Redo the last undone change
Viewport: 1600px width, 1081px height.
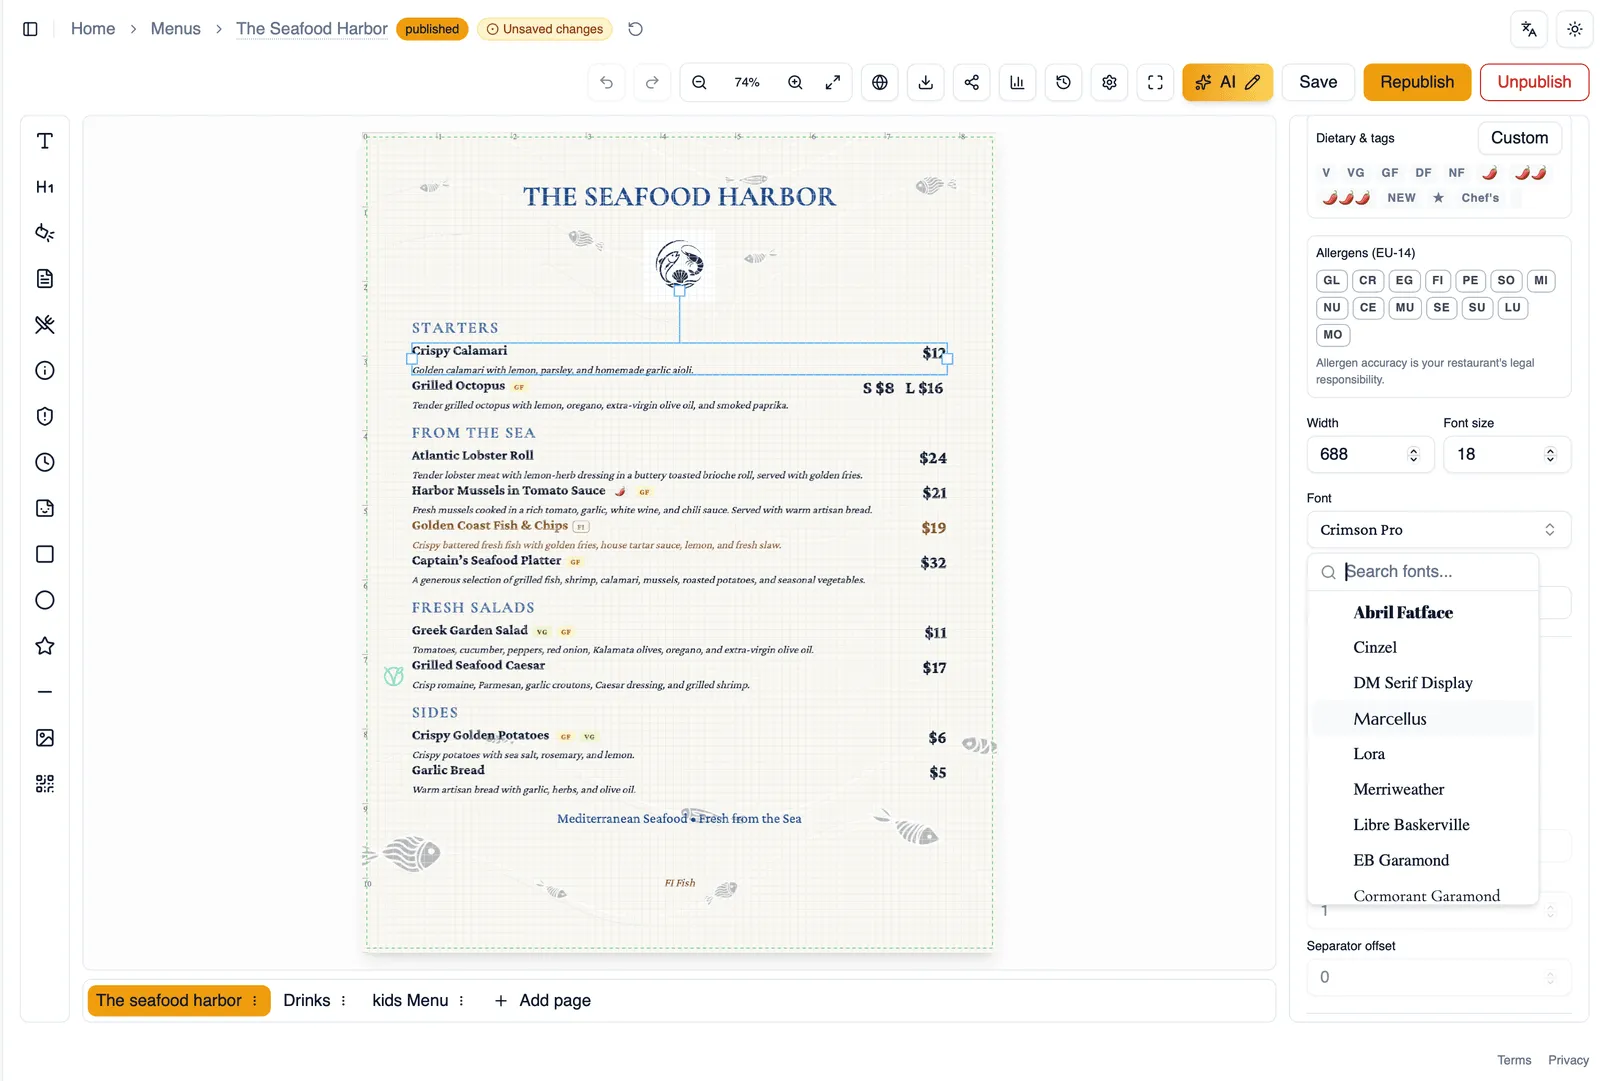pos(652,82)
